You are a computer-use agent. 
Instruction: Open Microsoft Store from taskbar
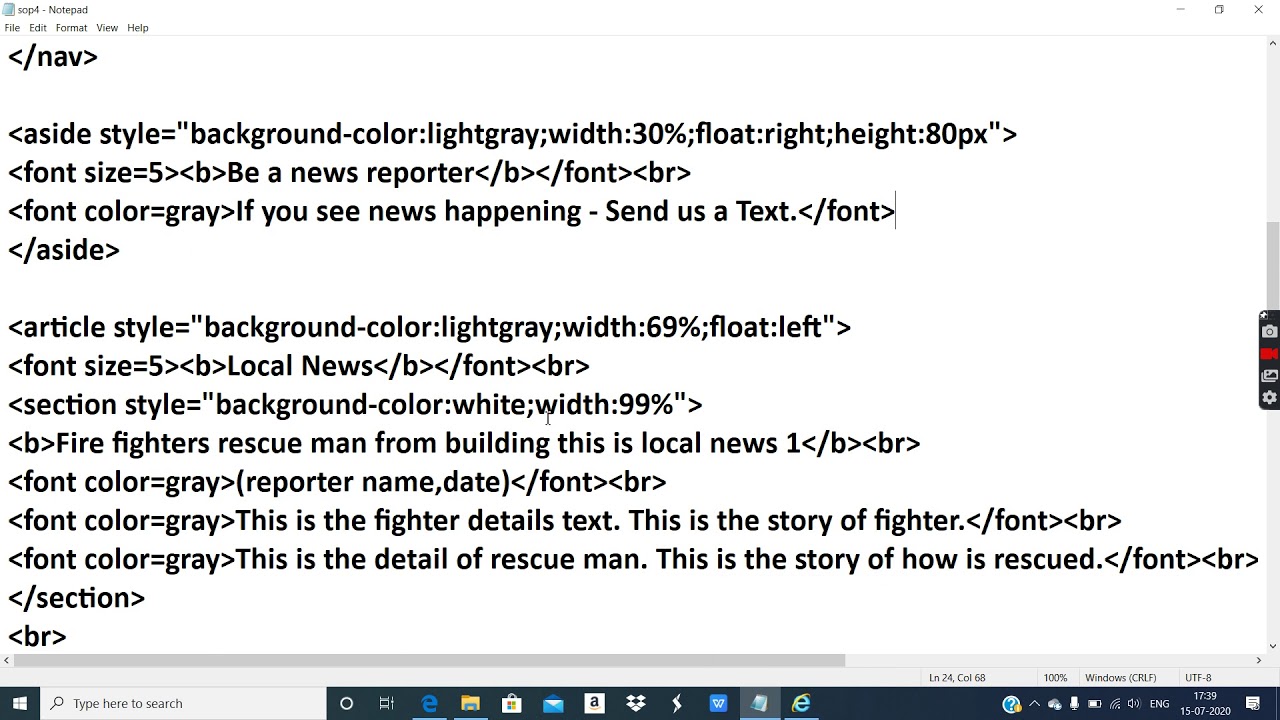[511, 703]
